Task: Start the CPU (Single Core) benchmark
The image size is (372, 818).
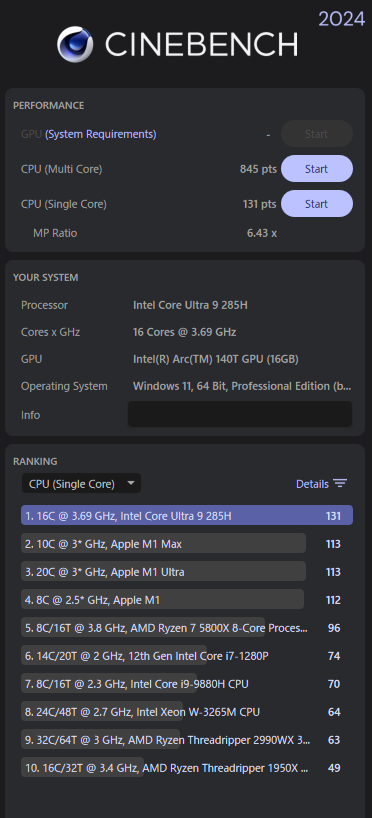Action: [317, 203]
